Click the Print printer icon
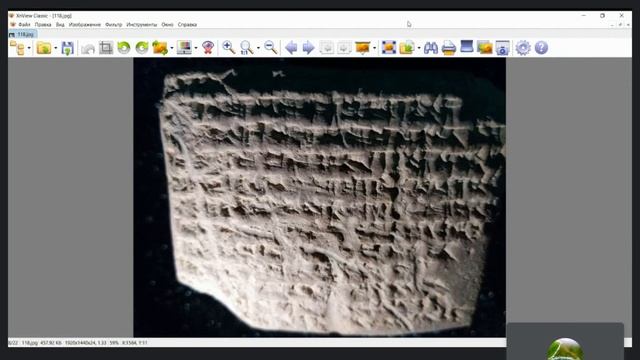640x360 pixels. pos(449,48)
